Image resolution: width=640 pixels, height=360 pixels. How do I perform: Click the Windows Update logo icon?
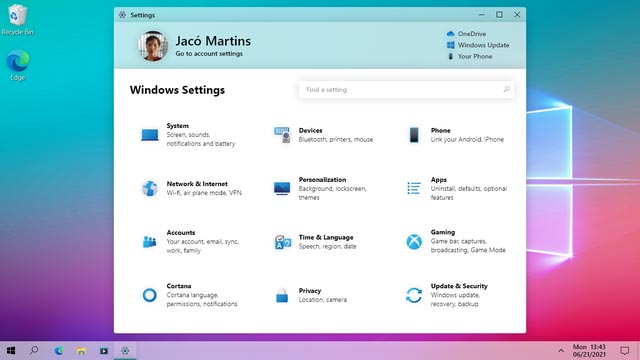tap(451, 45)
